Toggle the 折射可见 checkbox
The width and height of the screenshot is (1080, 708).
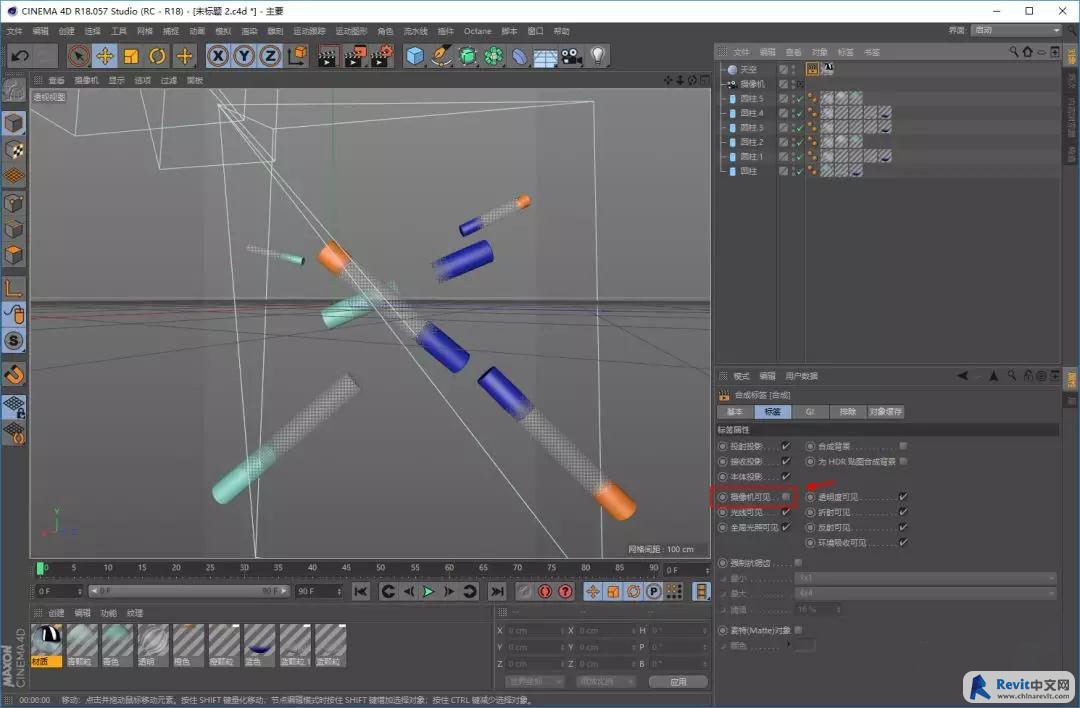903,512
